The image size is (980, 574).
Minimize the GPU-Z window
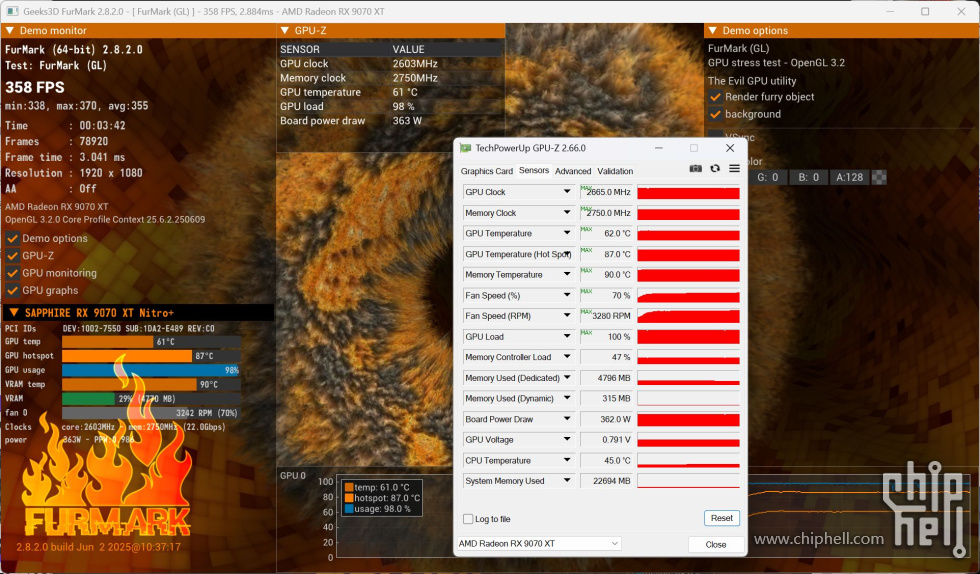pyautogui.click(x=659, y=148)
